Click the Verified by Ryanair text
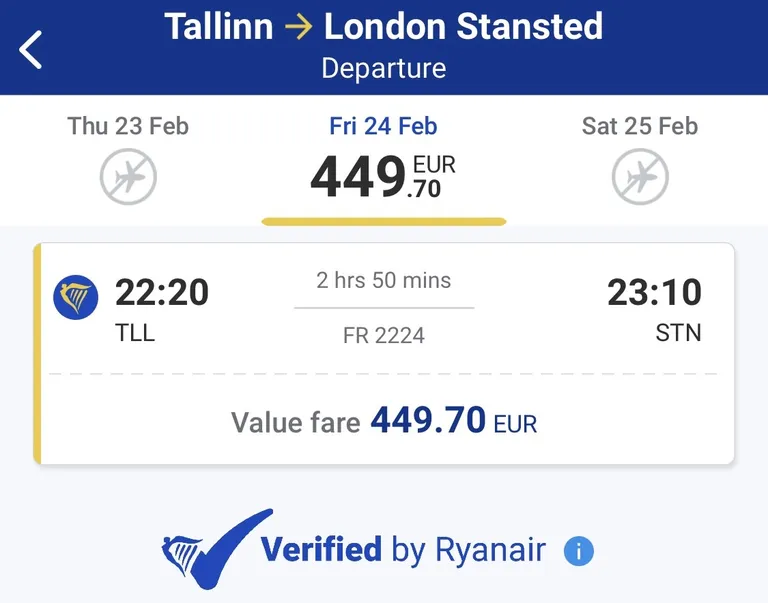This screenshot has width=768, height=603. point(403,550)
